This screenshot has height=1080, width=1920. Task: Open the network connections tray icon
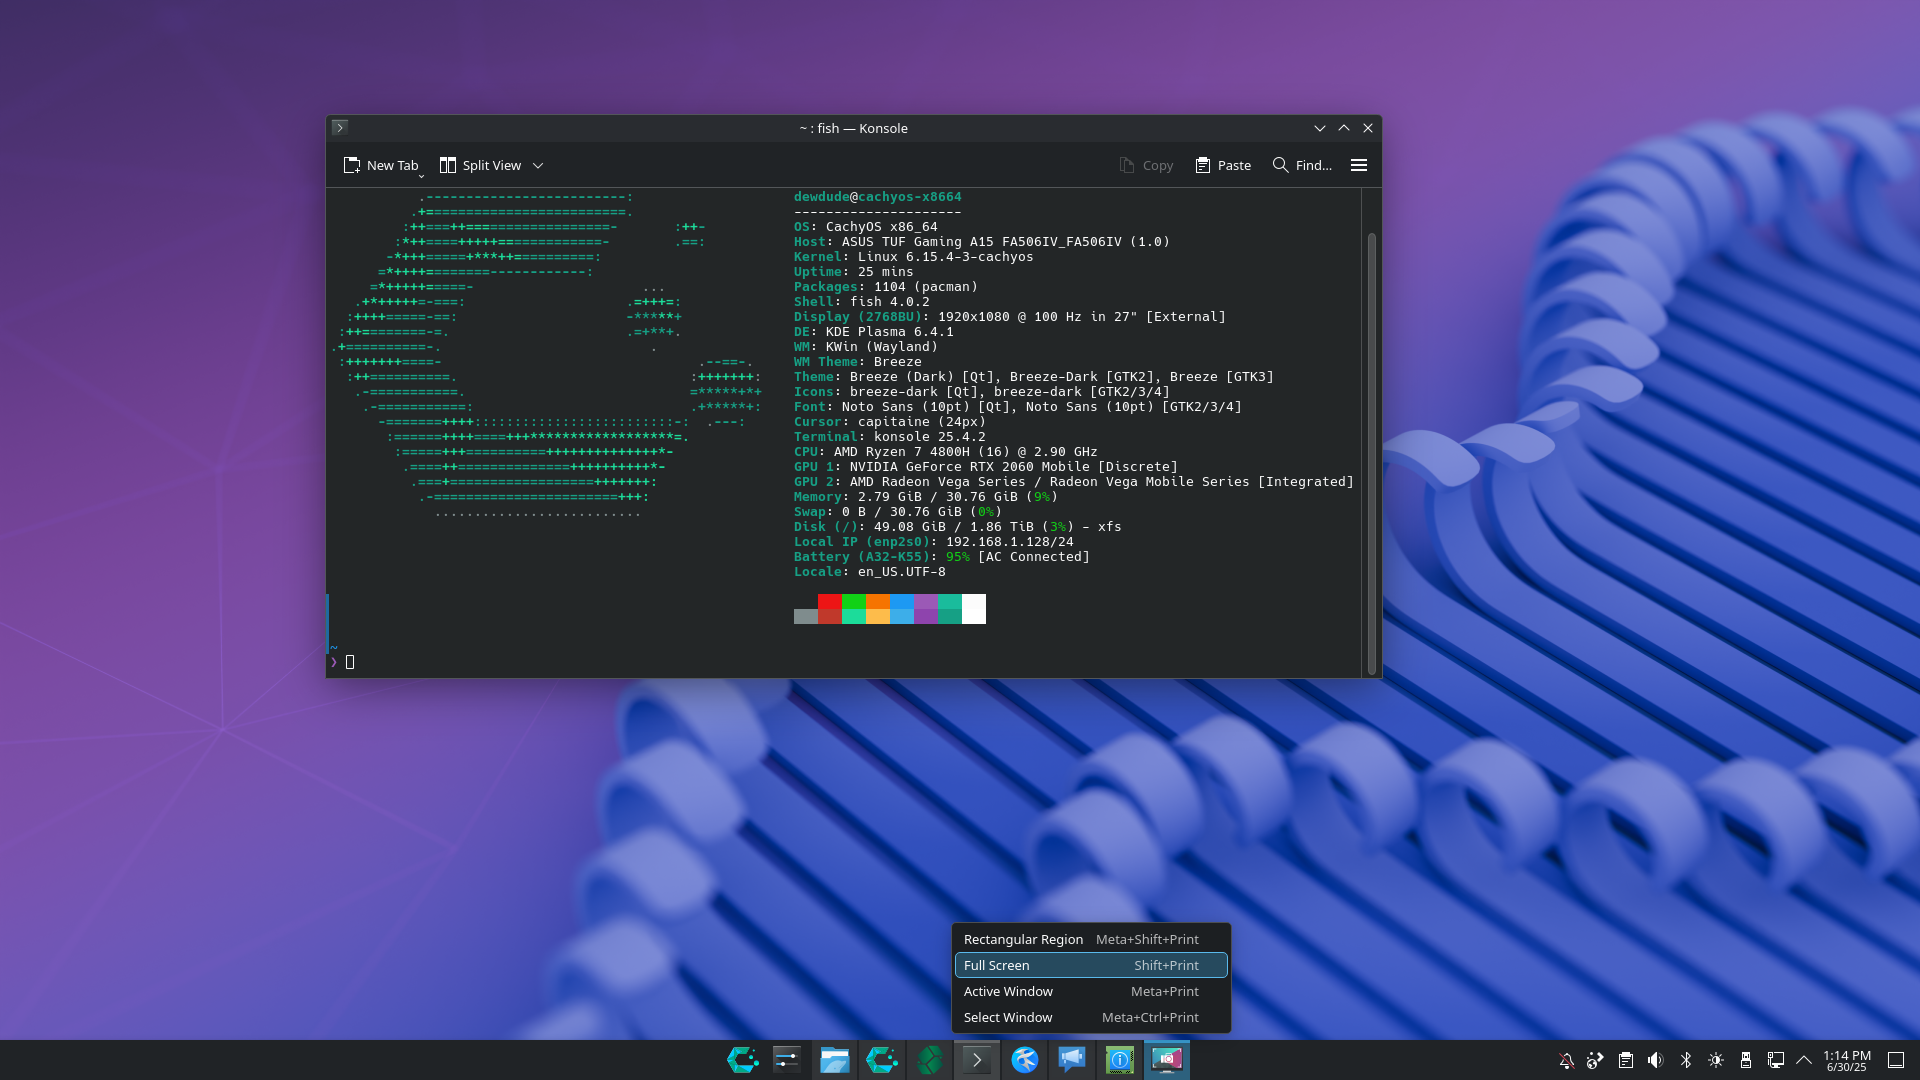click(1776, 1060)
